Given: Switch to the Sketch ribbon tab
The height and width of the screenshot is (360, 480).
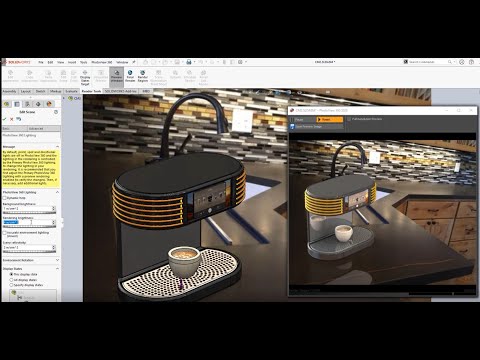Looking at the screenshot, I should point(40,91).
